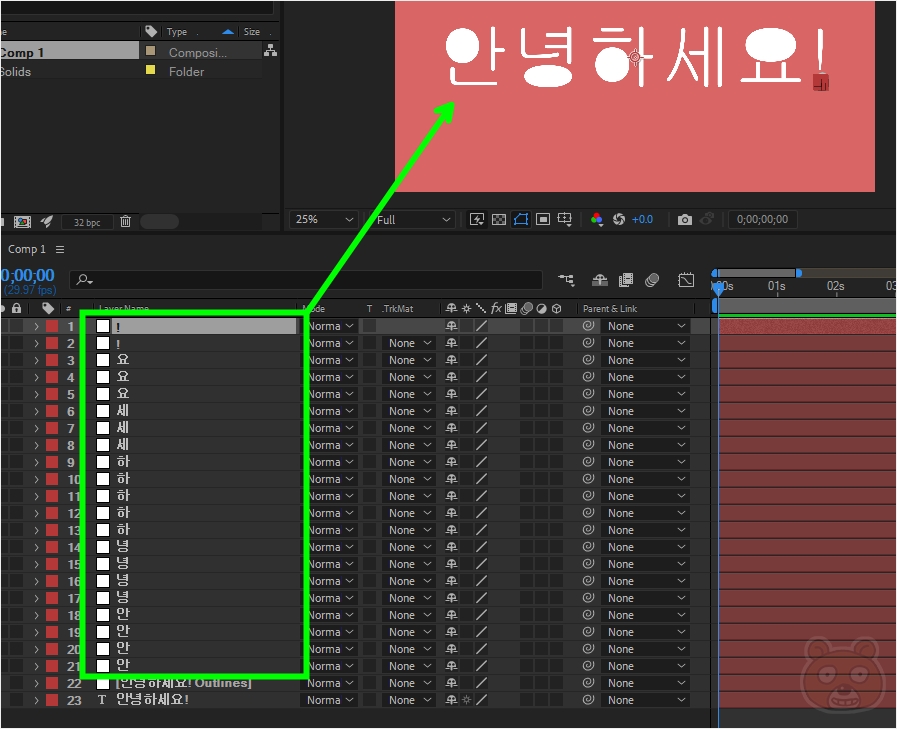This screenshot has width=897, height=729.
Task: Select the Solids folder in Project panel
Action: pos(15,72)
